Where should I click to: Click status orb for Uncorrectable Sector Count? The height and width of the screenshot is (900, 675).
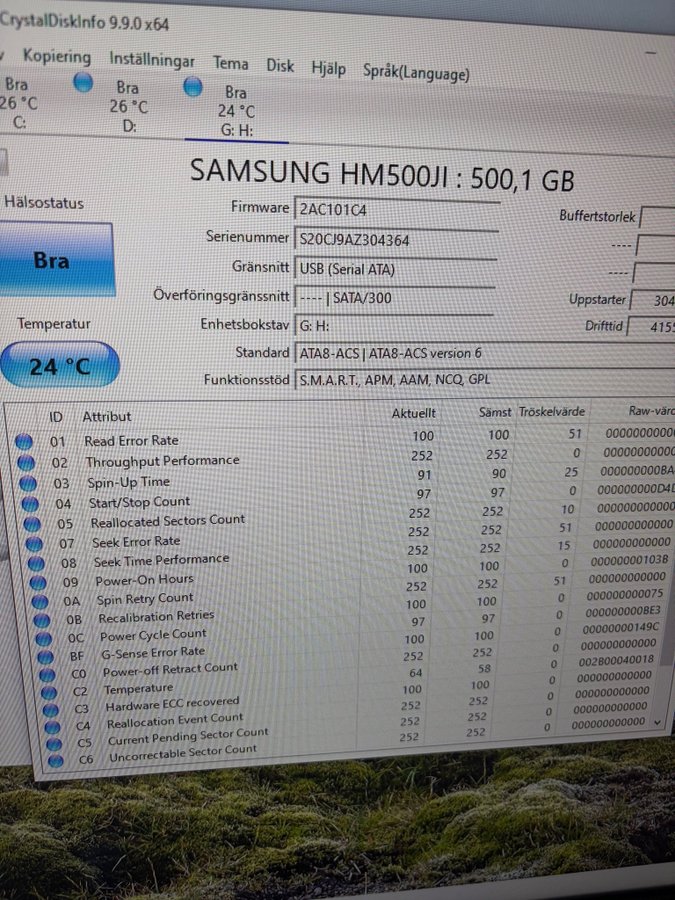pos(56,761)
